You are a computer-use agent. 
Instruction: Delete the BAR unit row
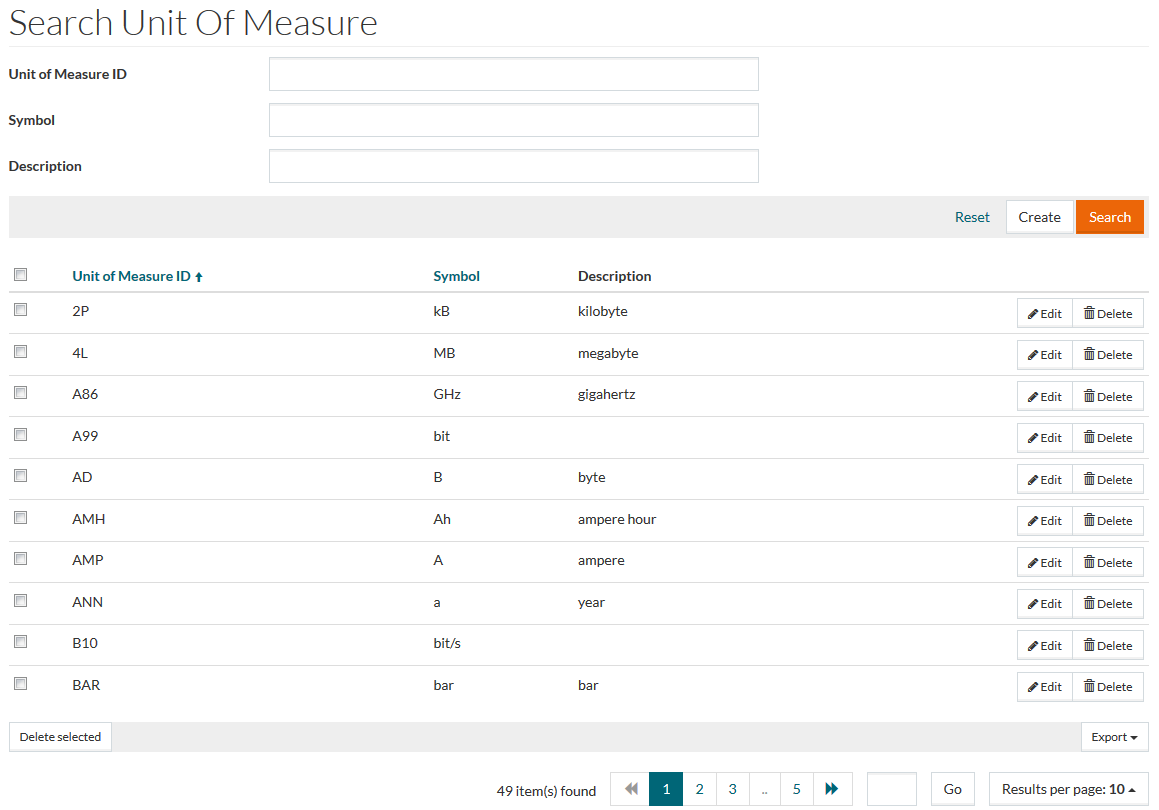click(1108, 687)
